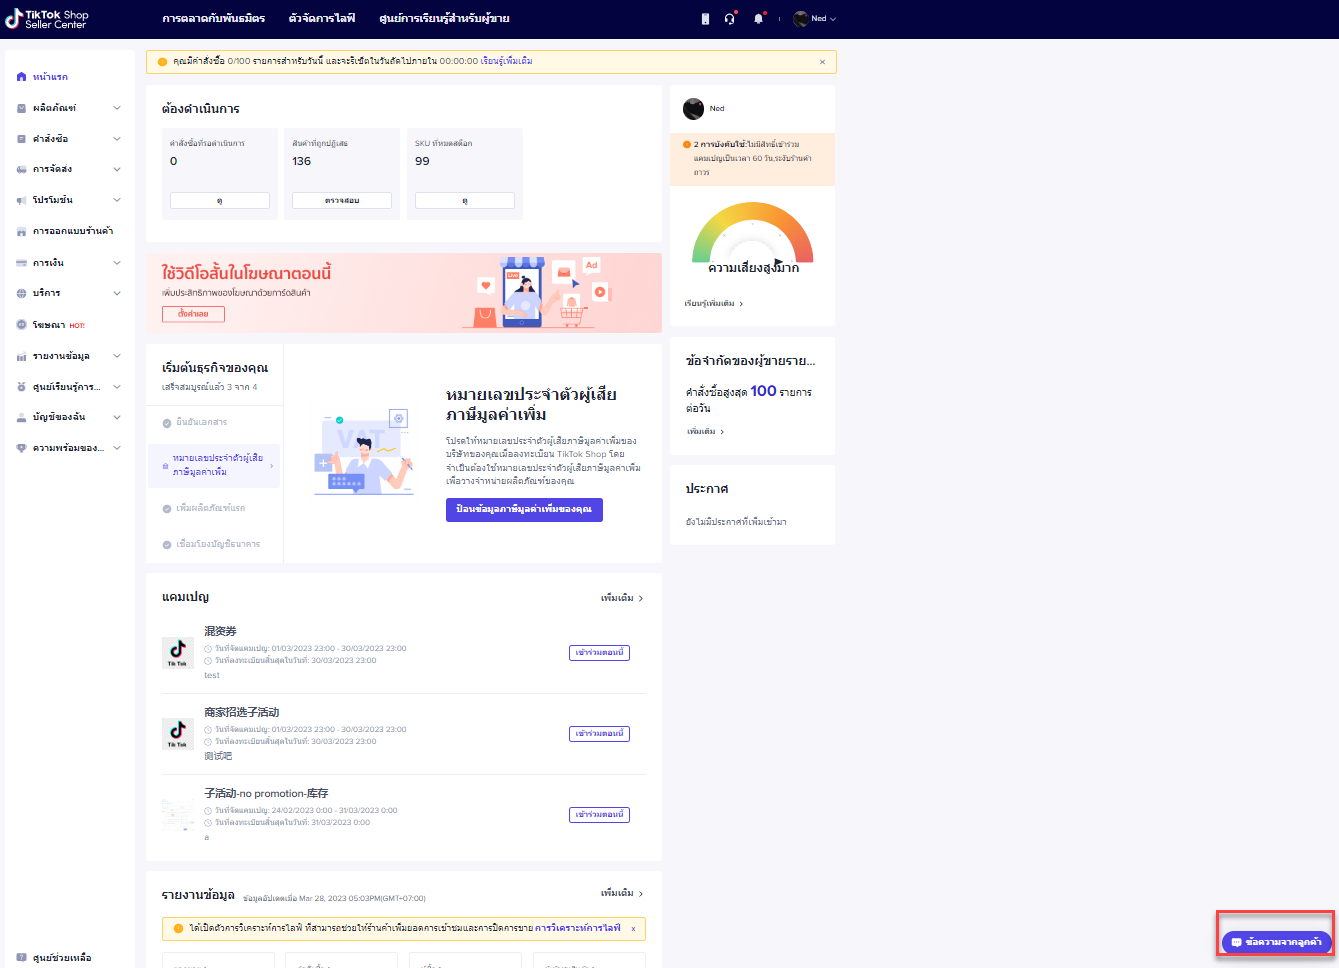Select the completed ยืนยันเอกสาร checklist step
The height and width of the screenshot is (968, 1339).
click(x=201, y=422)
